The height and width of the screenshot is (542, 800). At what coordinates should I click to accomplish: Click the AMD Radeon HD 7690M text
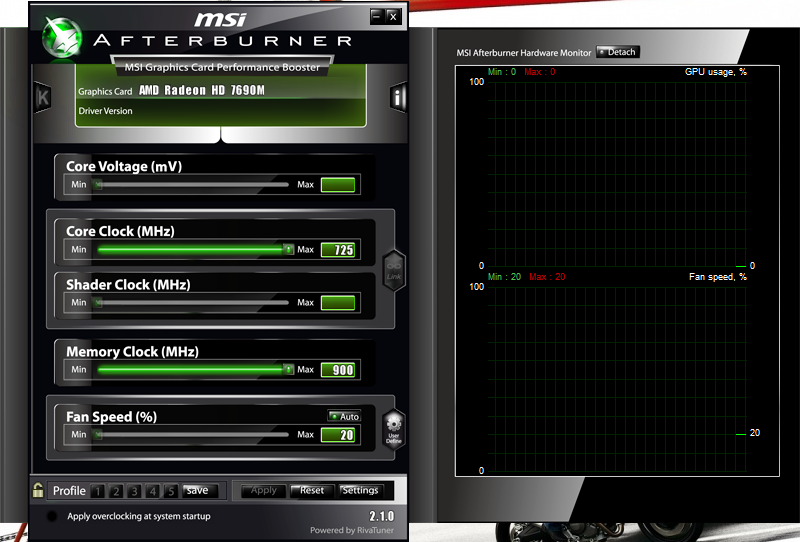pyautogui.click(x=202, y=91)
